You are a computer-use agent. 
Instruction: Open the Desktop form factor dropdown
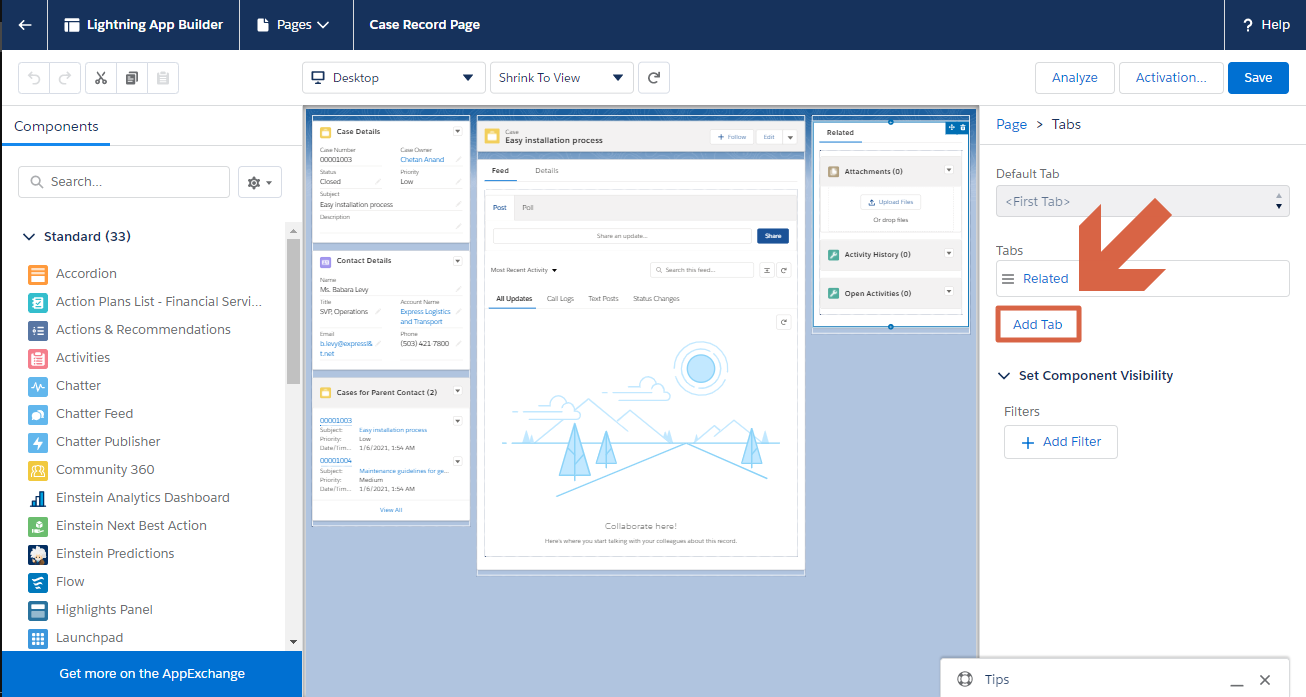click(x=393, y=78)
